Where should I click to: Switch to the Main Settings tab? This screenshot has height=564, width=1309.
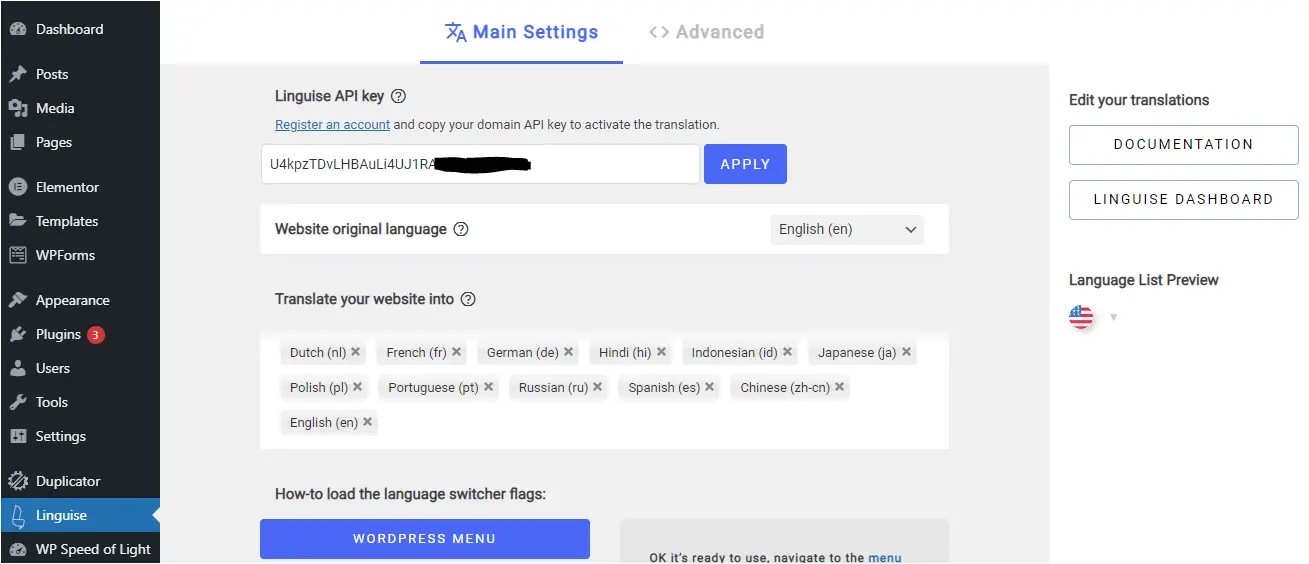coord(521,32)
